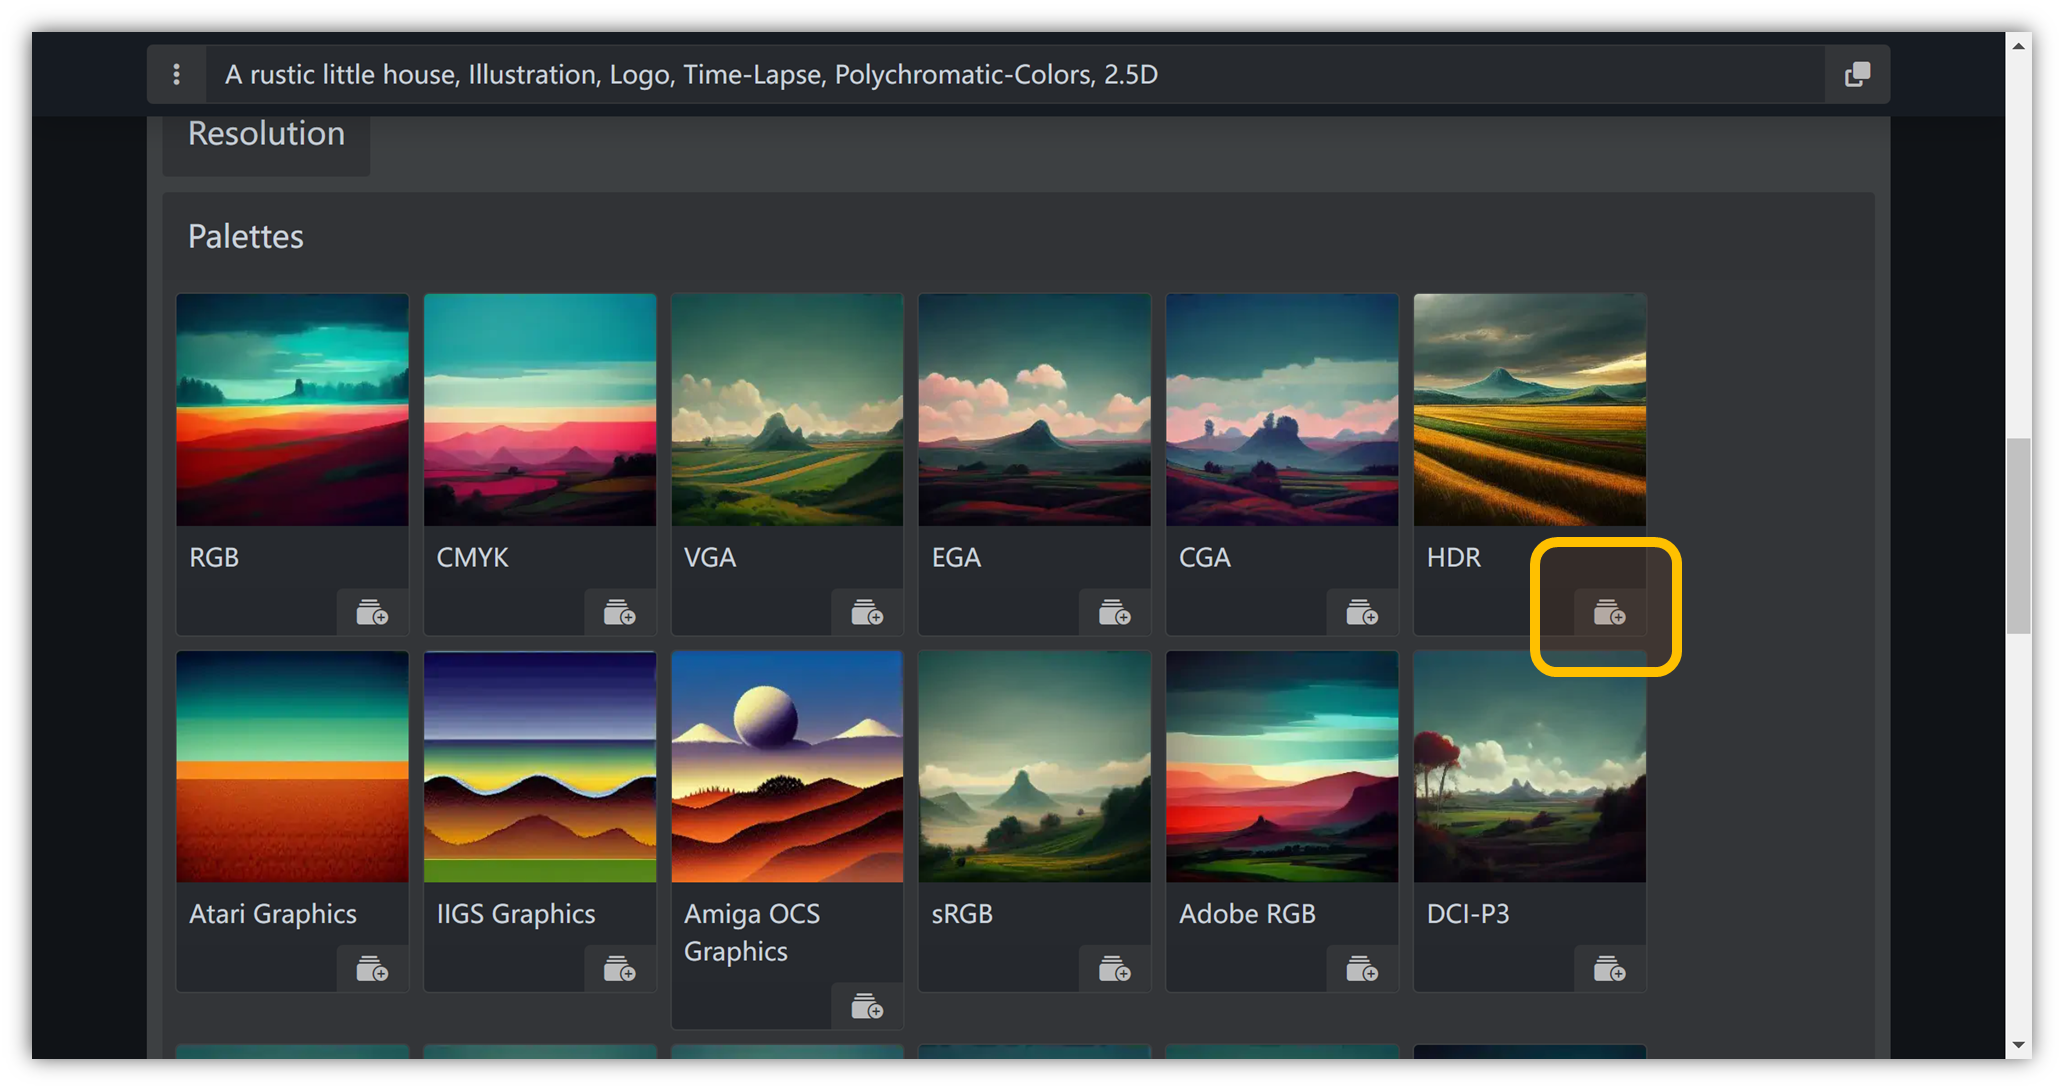Add the EGA palette via its icon
Screen dimensions: 2064x1091
coord(1114,612)
